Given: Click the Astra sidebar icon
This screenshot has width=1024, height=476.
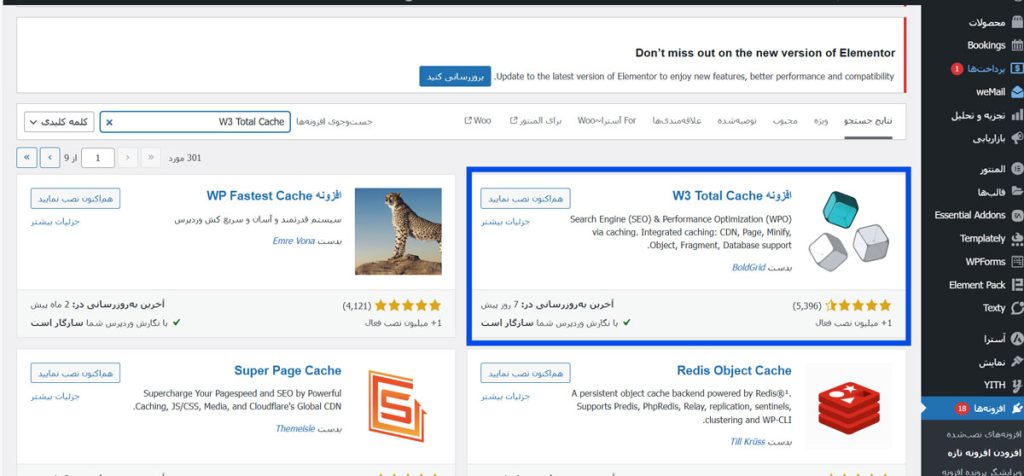Looking at the screenshot, I should 1017,339.
